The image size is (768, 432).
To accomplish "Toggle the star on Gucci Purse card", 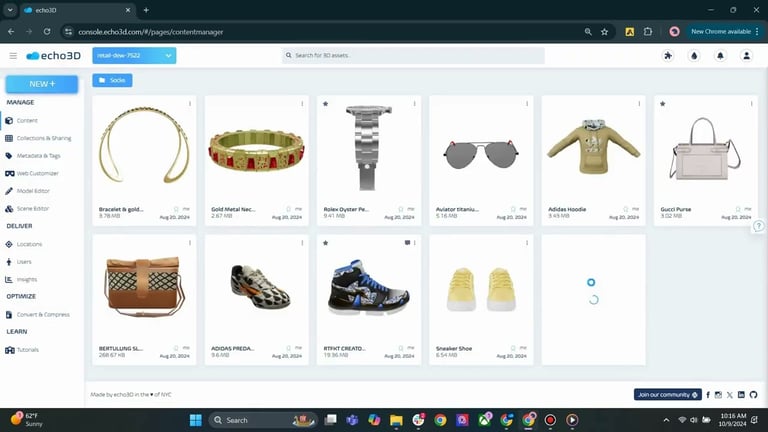I will (x=663, y=104).
